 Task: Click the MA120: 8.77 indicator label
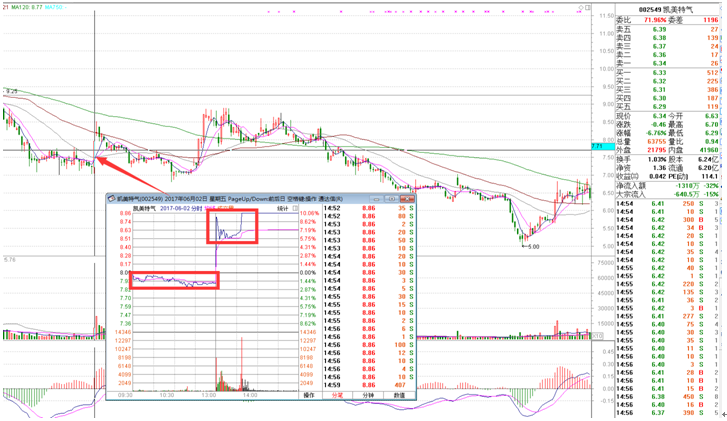click(27, 7)
